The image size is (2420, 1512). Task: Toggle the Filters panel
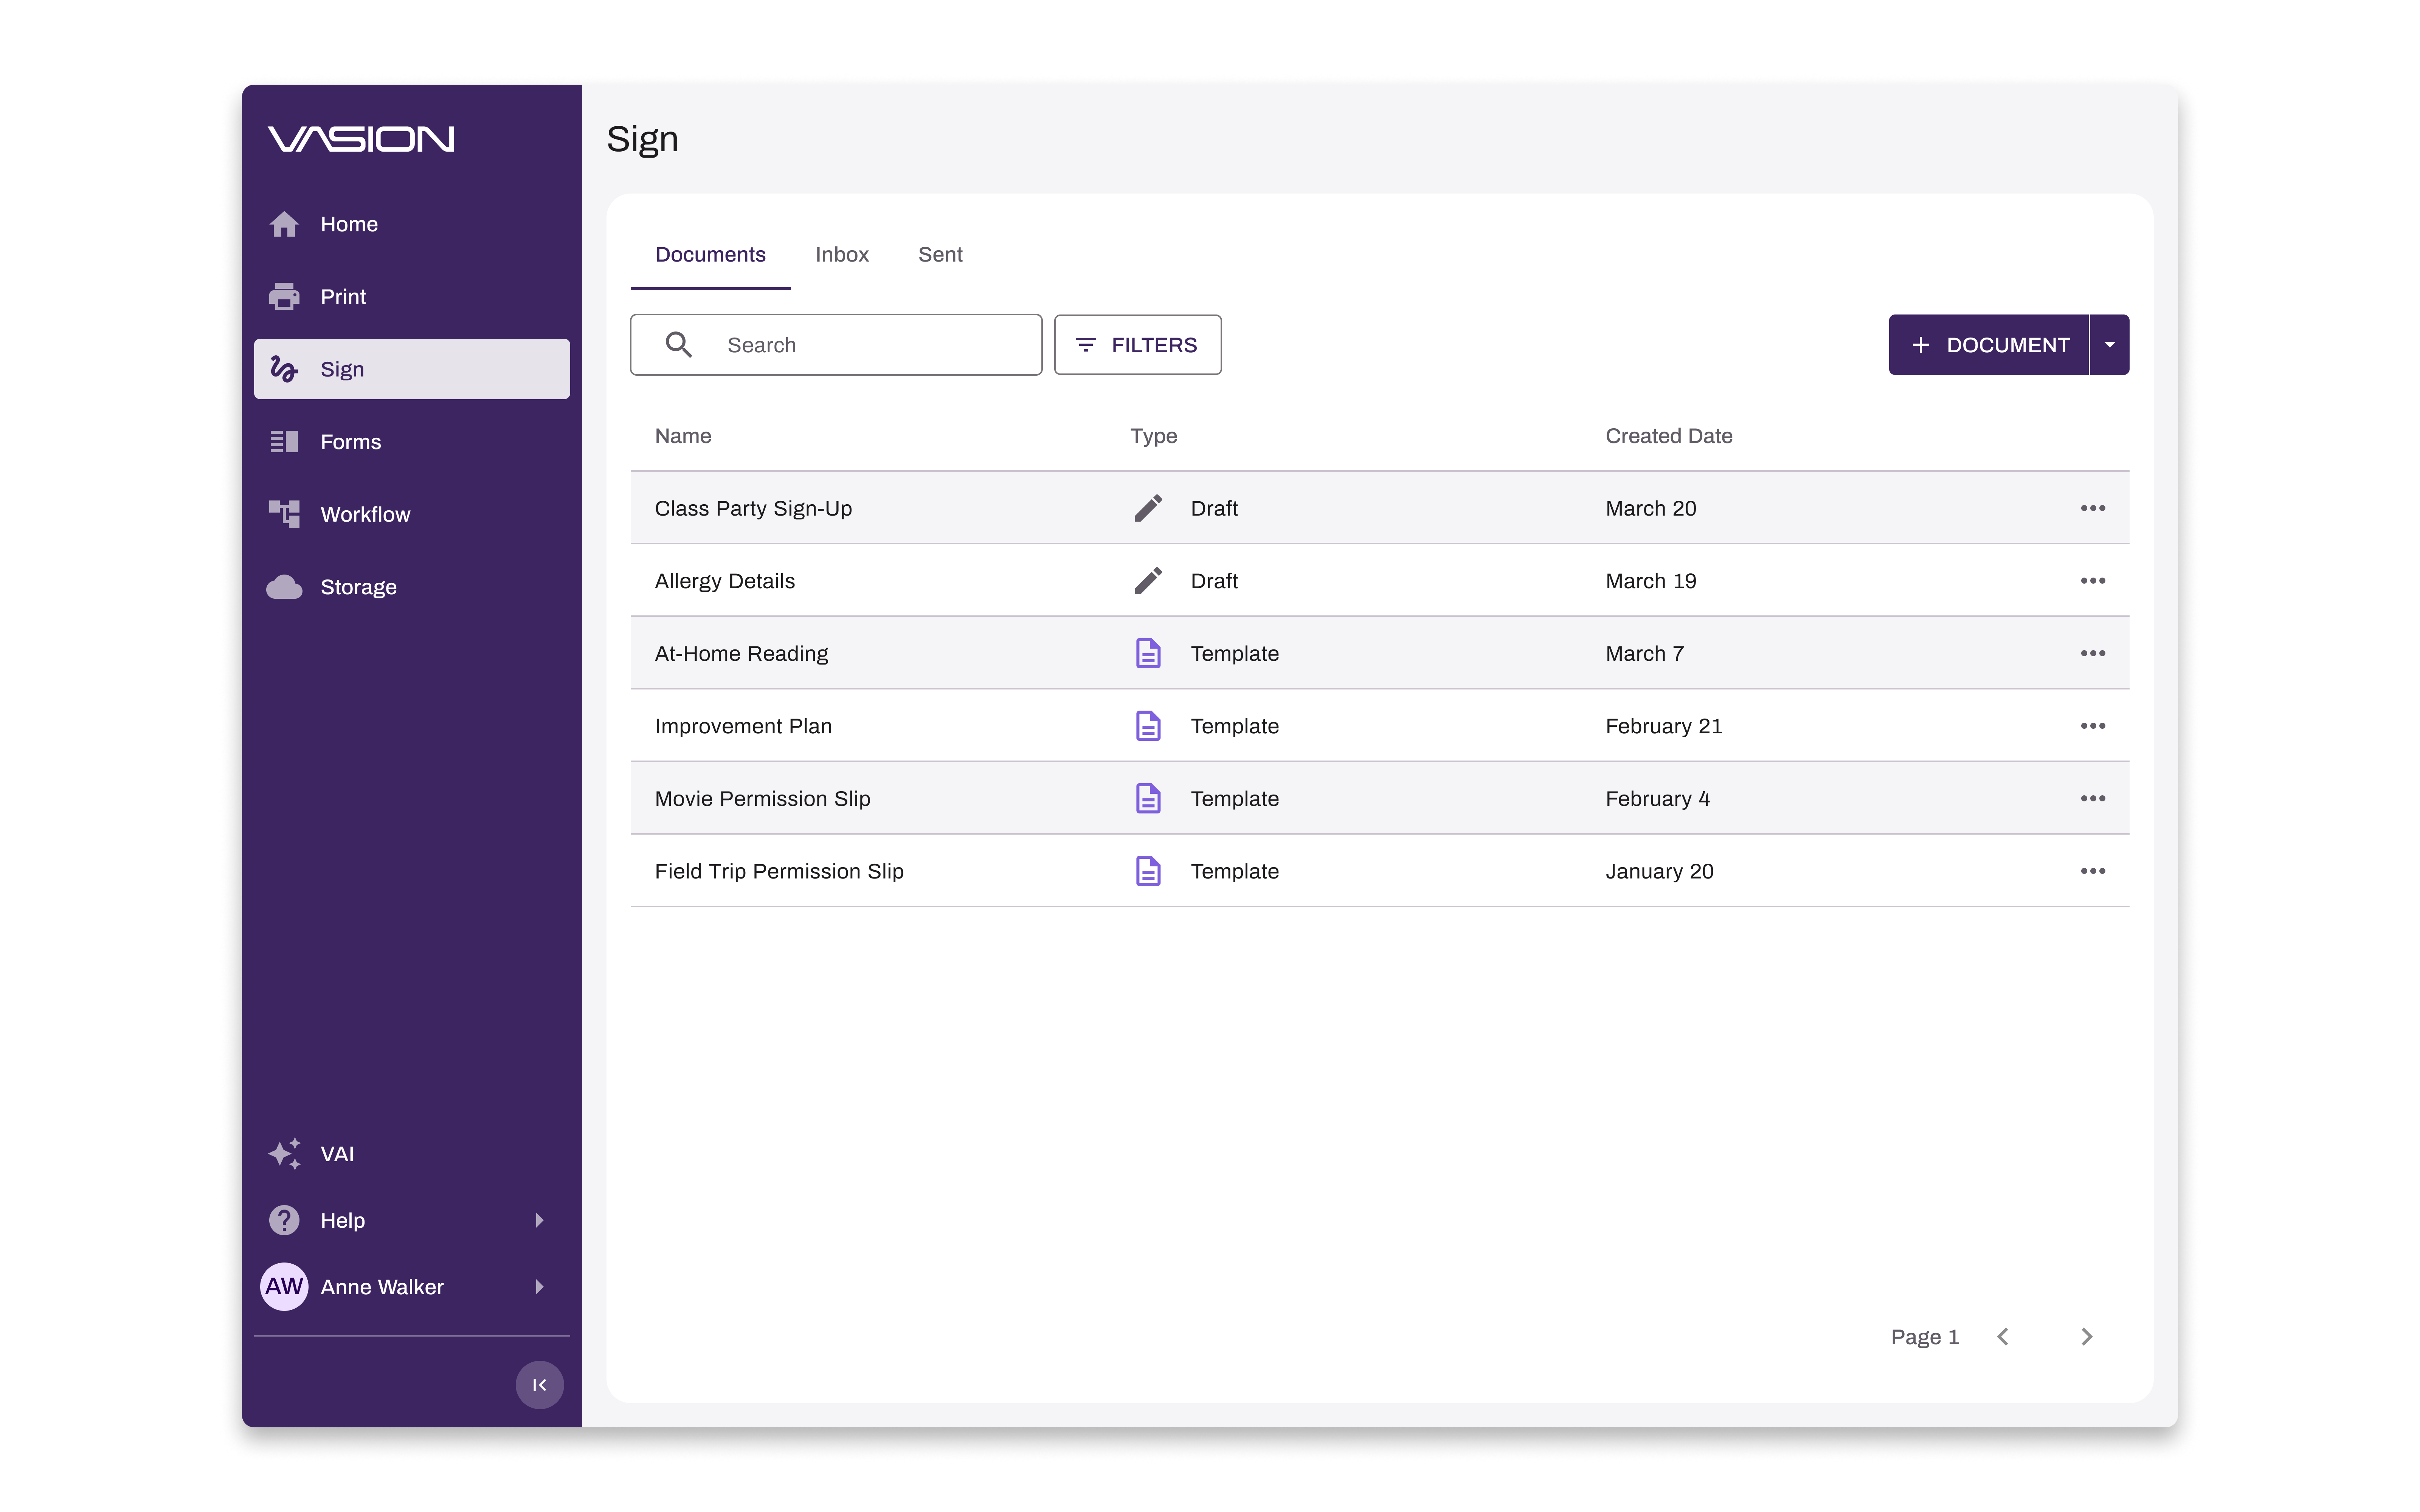[1137, 344]
